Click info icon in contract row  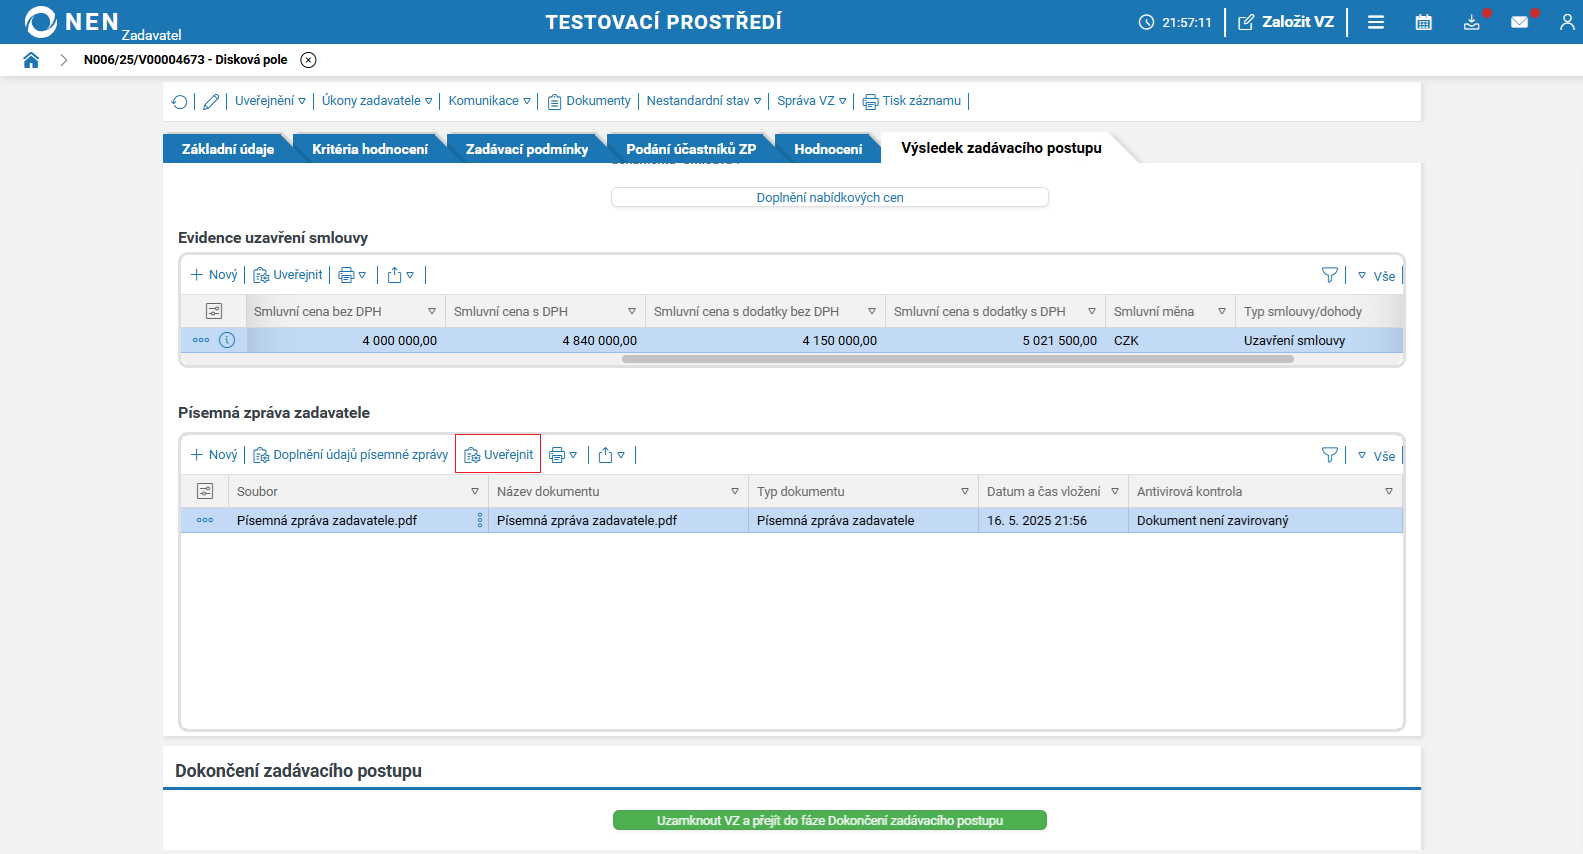point(227,340)
